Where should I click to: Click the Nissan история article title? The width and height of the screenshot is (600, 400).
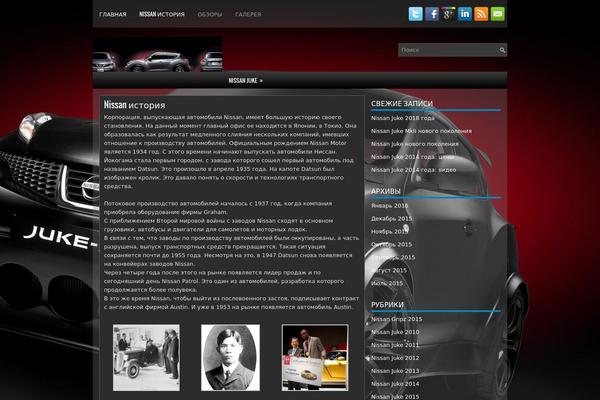tap(134, 105)
